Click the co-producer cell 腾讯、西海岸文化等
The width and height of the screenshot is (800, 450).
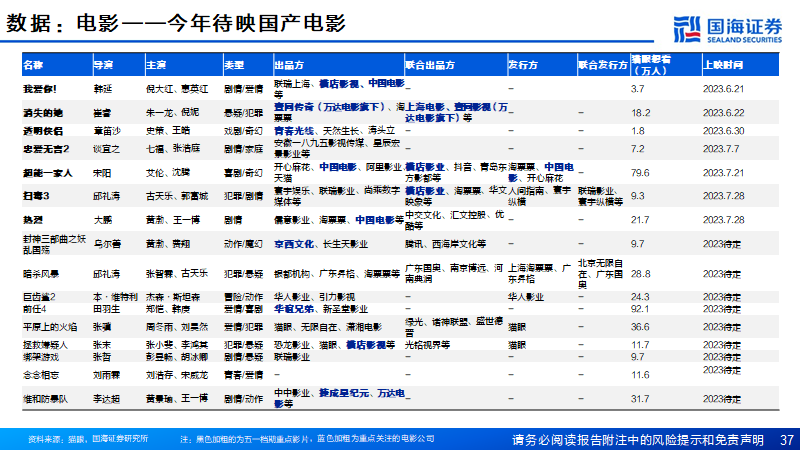[x=445, y=244]
